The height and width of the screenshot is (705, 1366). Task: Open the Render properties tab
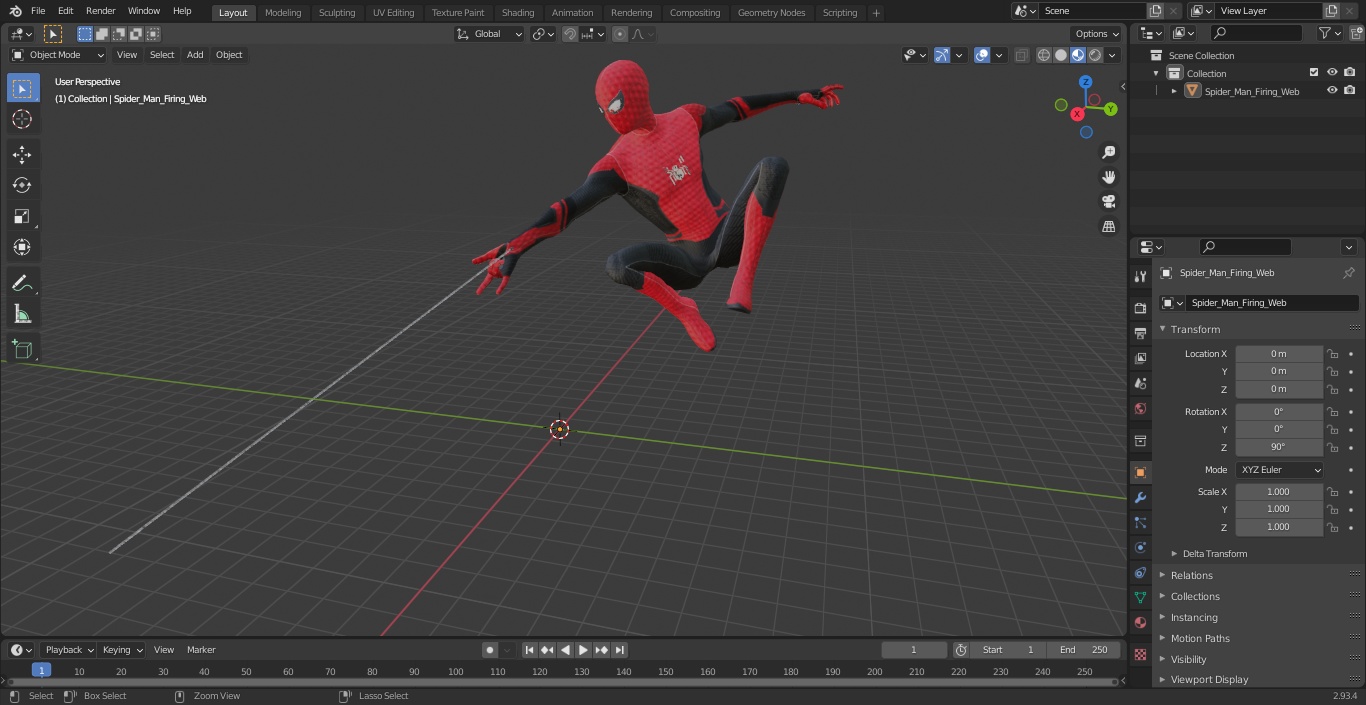coord(1140,308)
